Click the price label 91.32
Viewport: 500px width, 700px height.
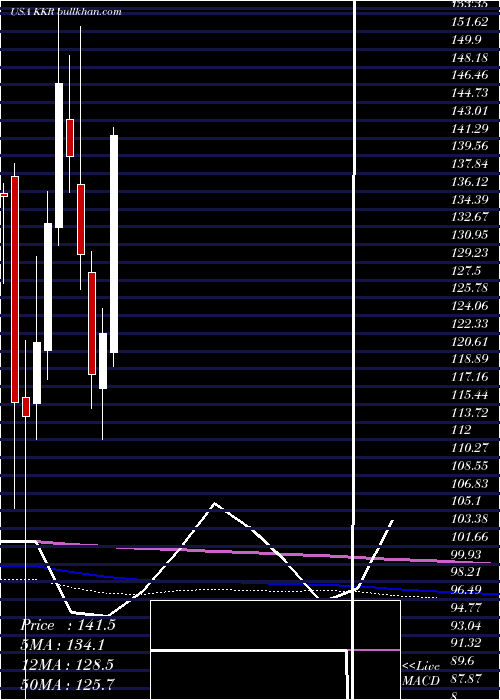click(467, 642)
